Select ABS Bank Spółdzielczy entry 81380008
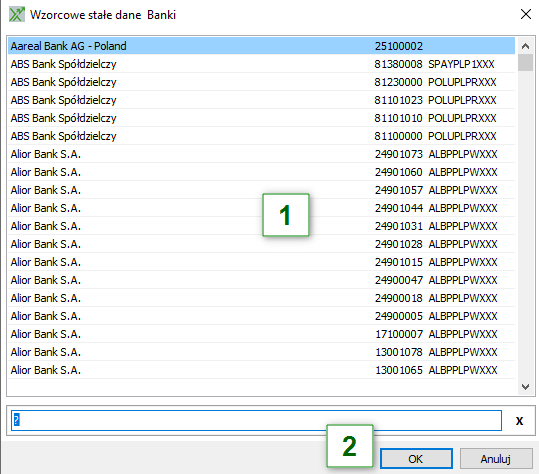539x474 pixels. 261,64
